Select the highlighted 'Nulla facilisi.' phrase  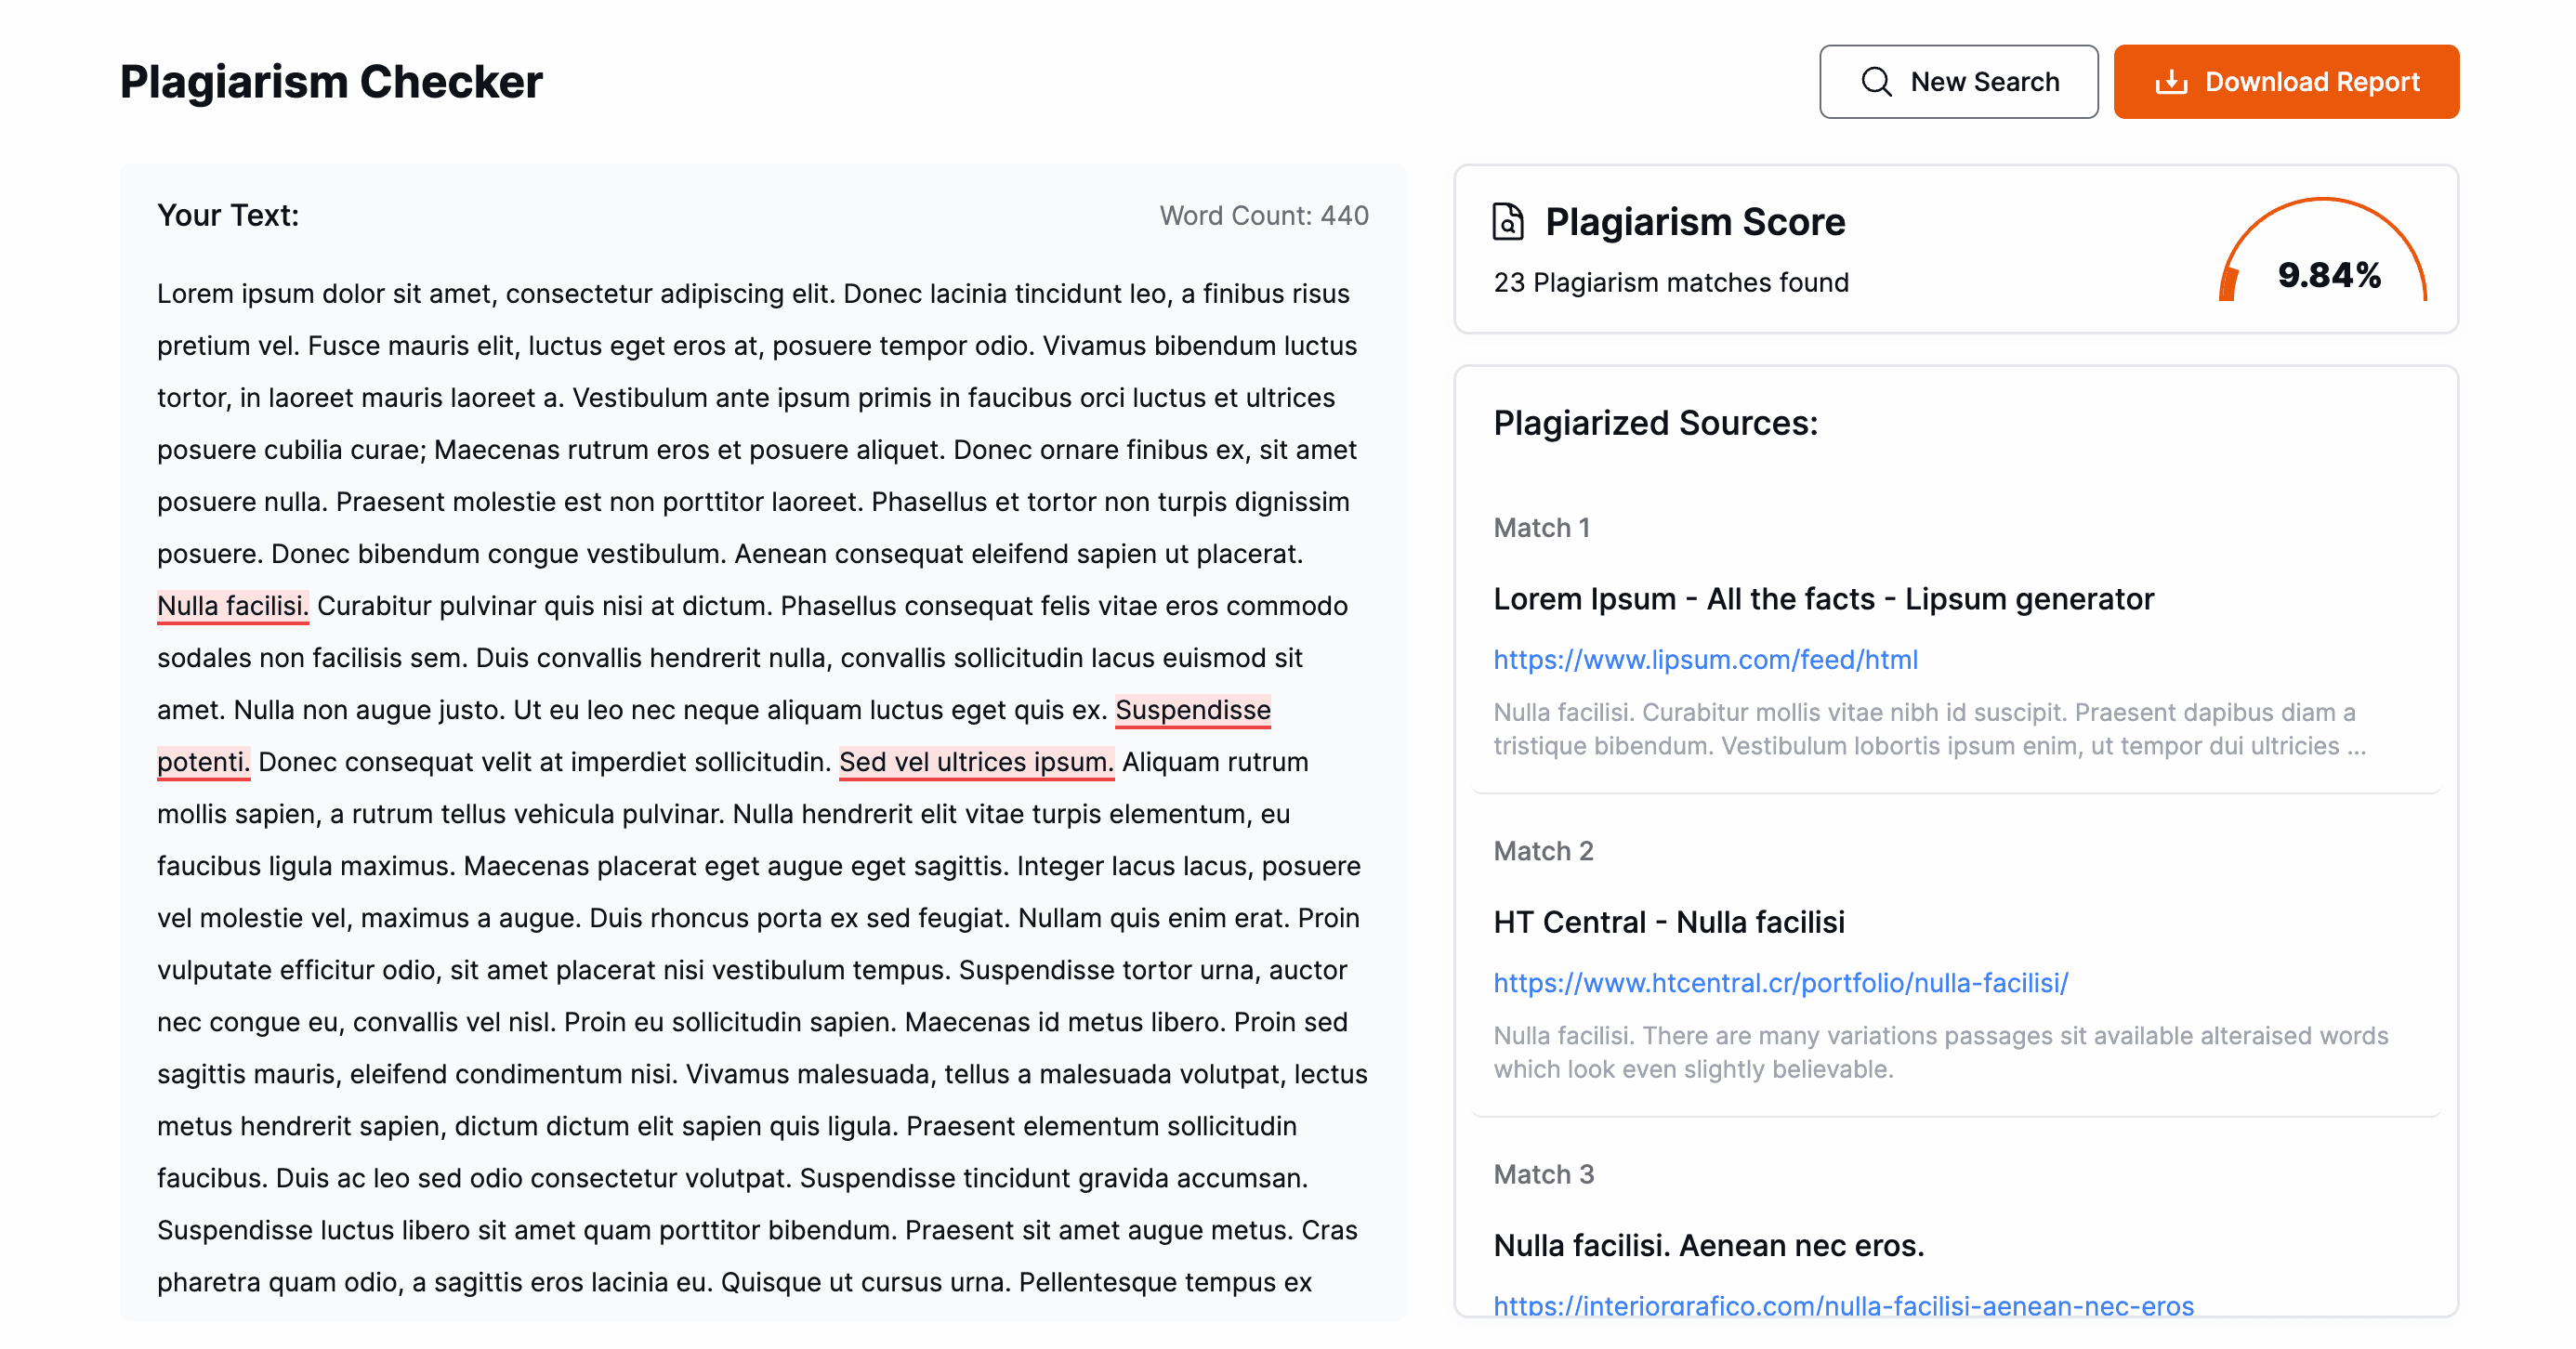[x=232, y=605]
